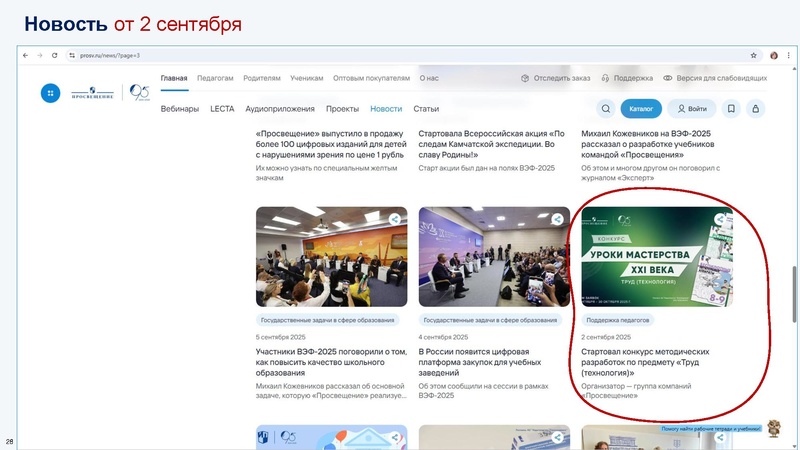This screenshot has height=450, width=800.
Task: Click share icon on bottom-right card
Action: point(720,437)
